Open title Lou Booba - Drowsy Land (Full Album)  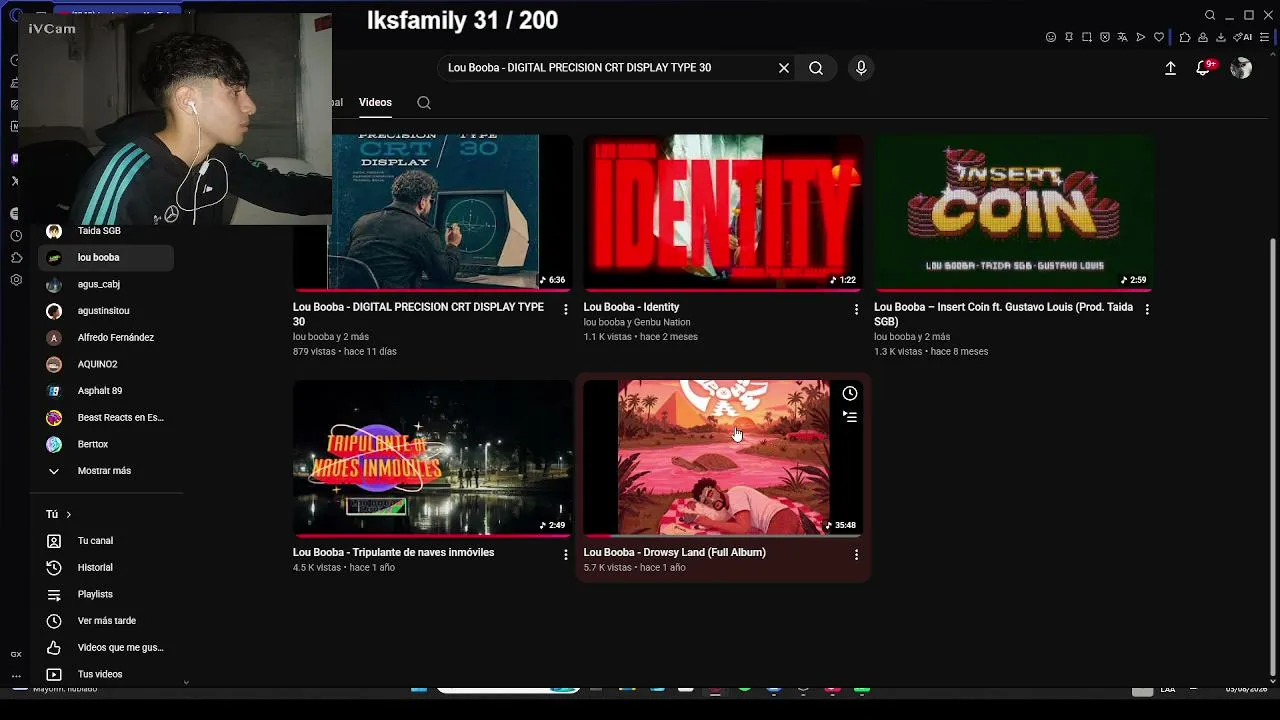coord(674,552)
